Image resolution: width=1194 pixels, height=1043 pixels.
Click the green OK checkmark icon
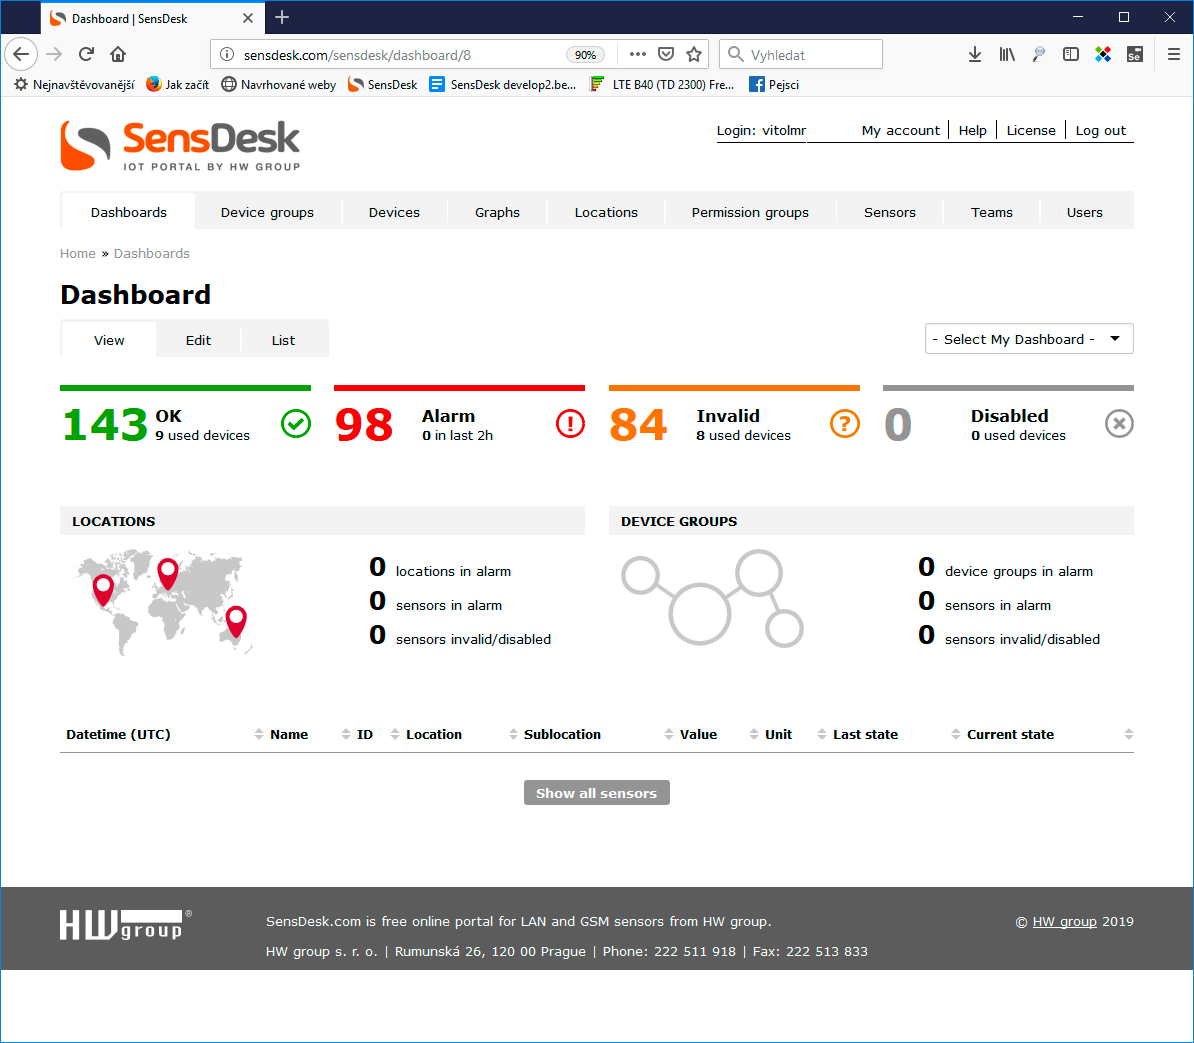295,423
